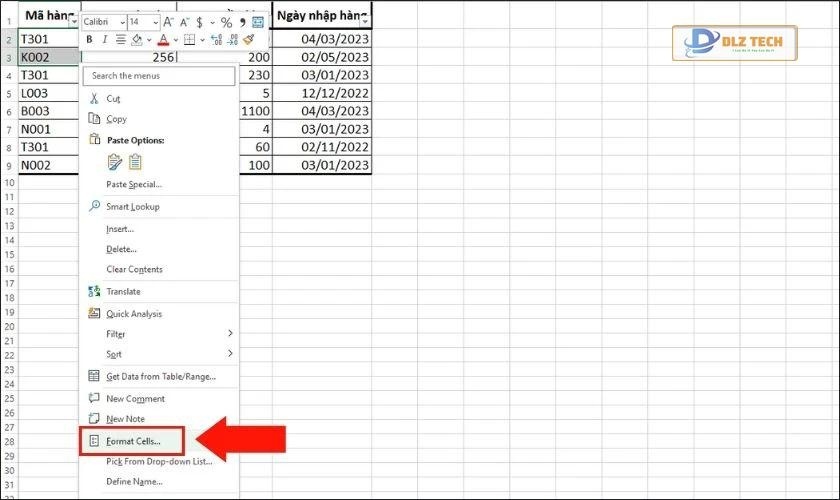Image resolution: width=840 pixels, height=500 pixels.
Task: Apply Accounting Number Format dollar icon
Action: point(200,22)
